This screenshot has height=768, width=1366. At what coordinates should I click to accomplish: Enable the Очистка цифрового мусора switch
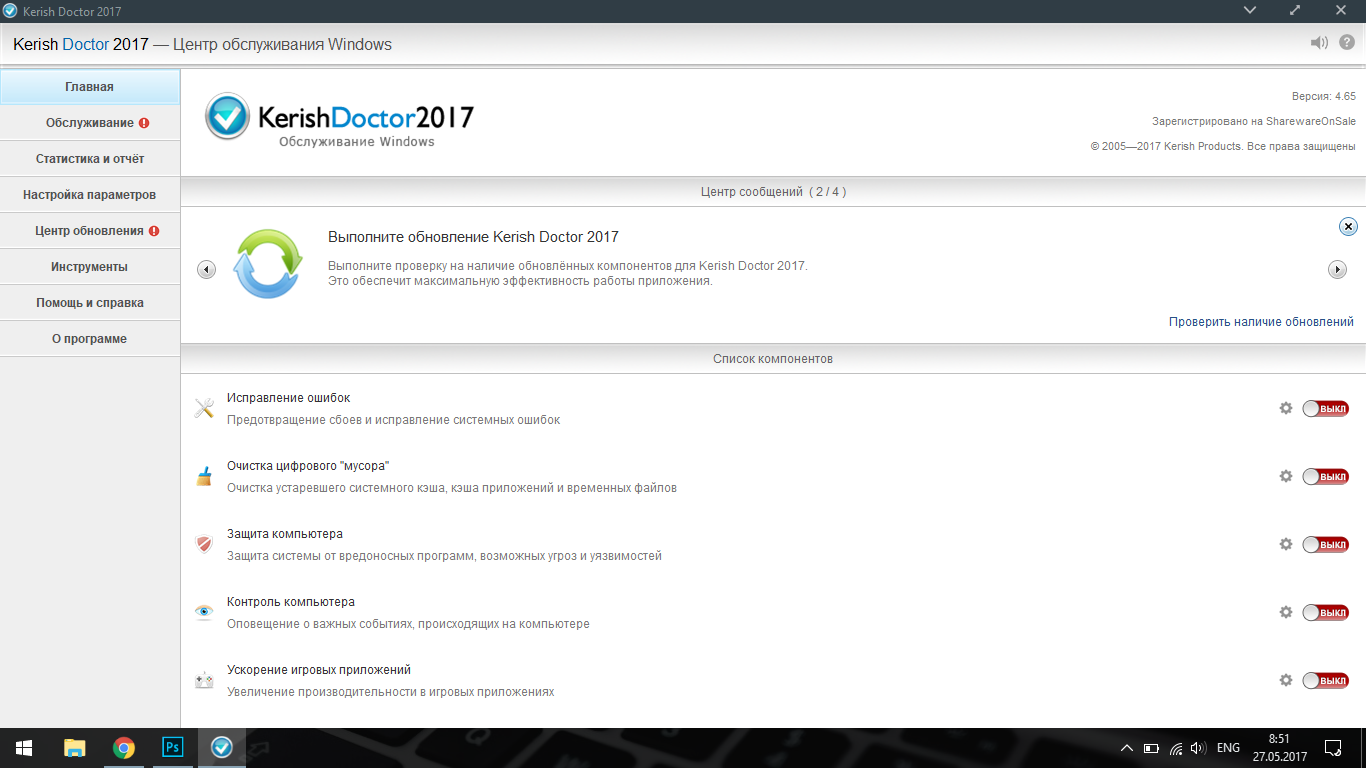coord(1325,476)
